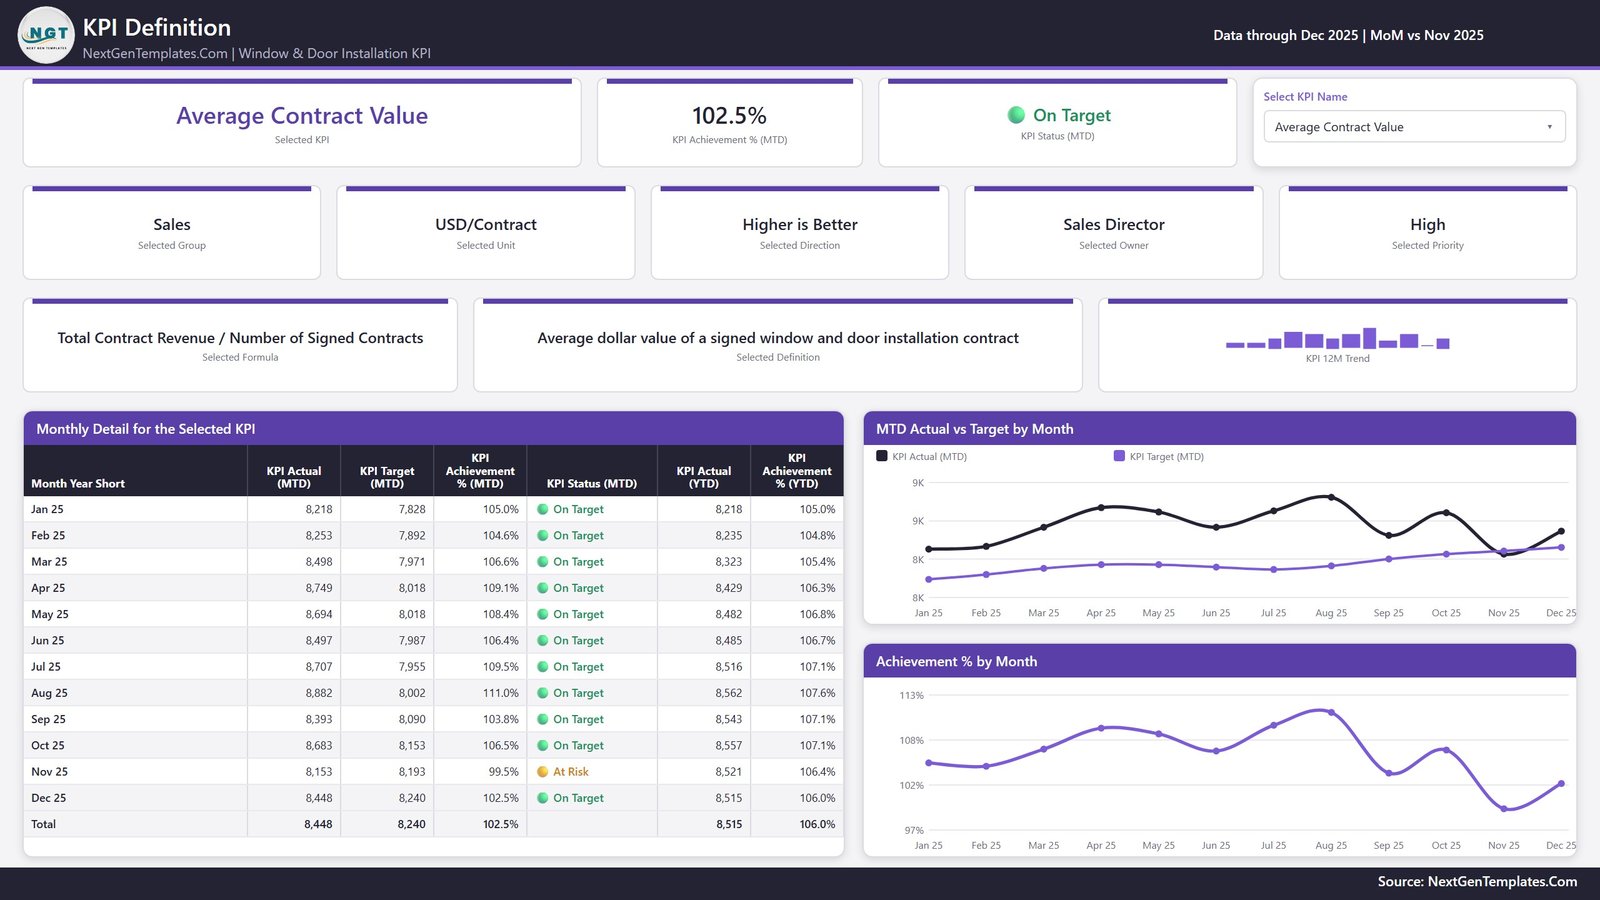
Task: Click the On Target status for Jun 25
Action: point(578,641)
